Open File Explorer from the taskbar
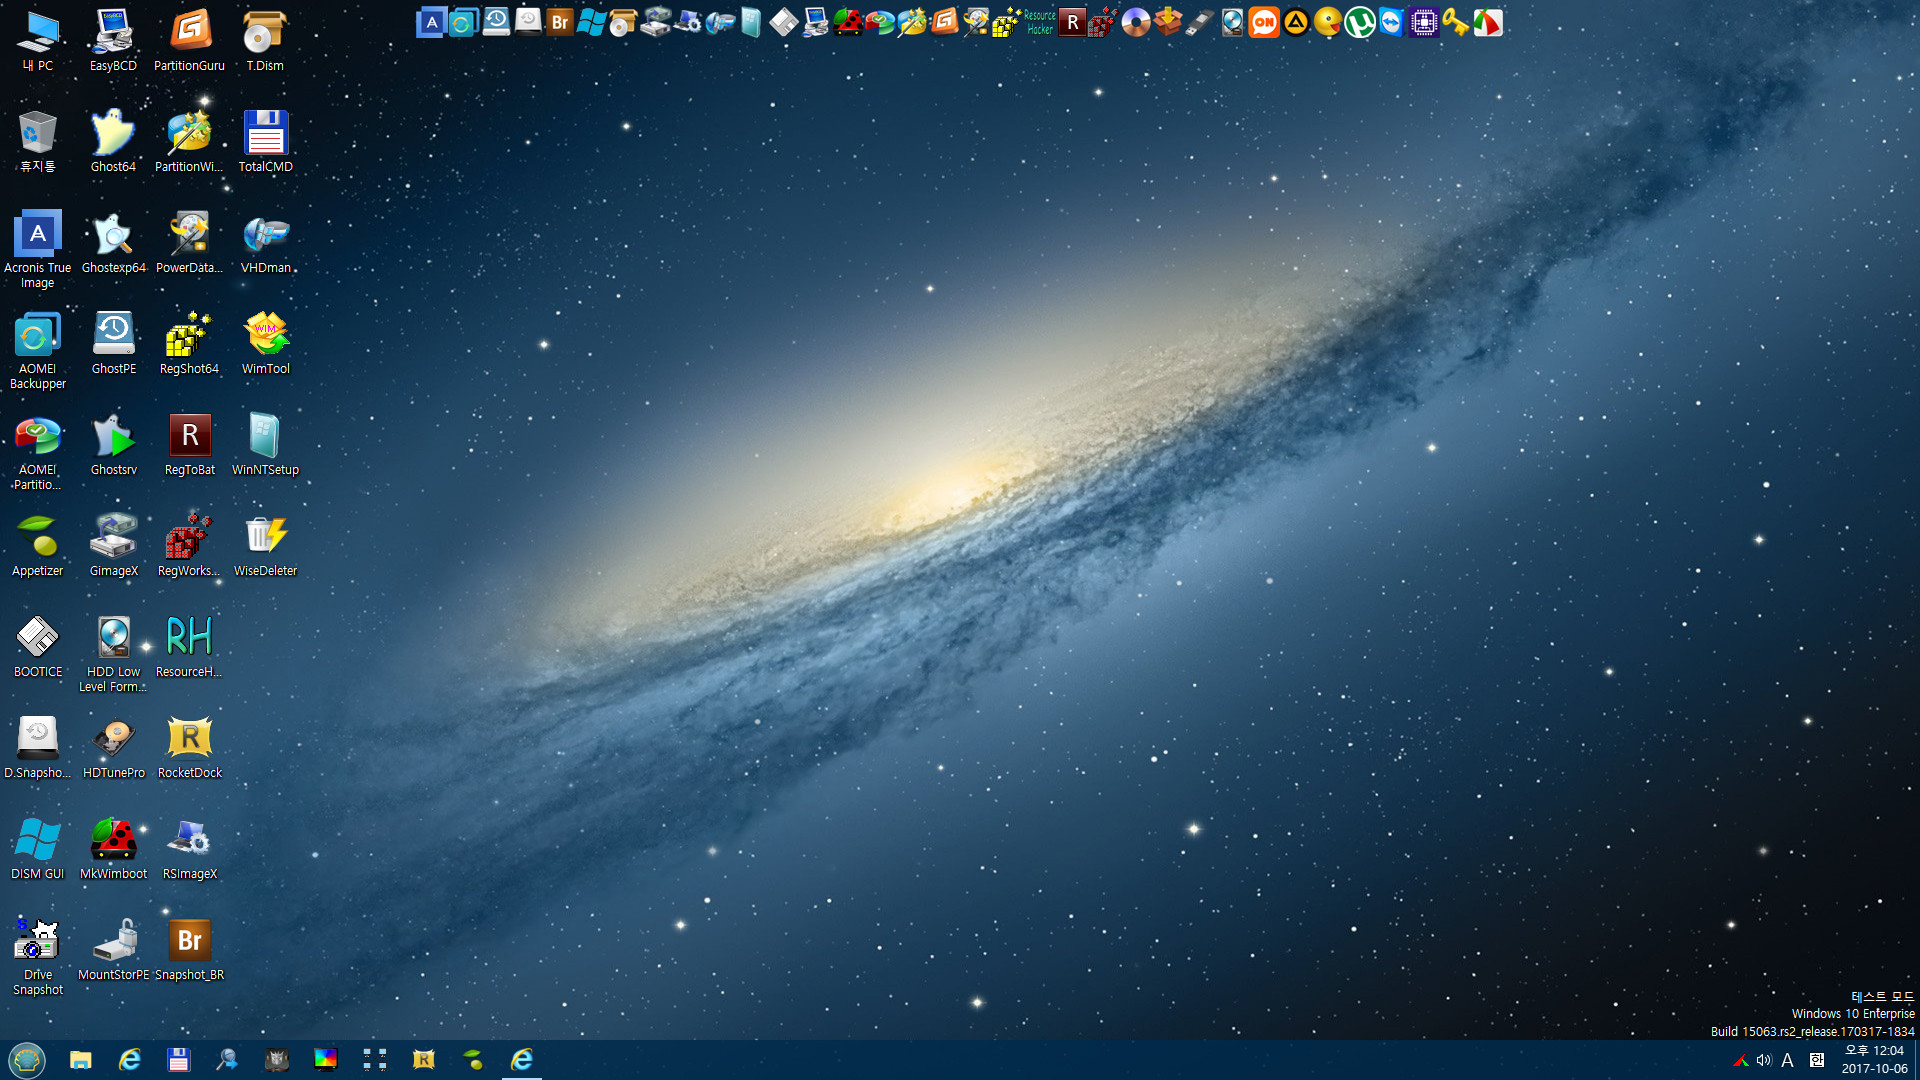 [x=80, y=1060]
